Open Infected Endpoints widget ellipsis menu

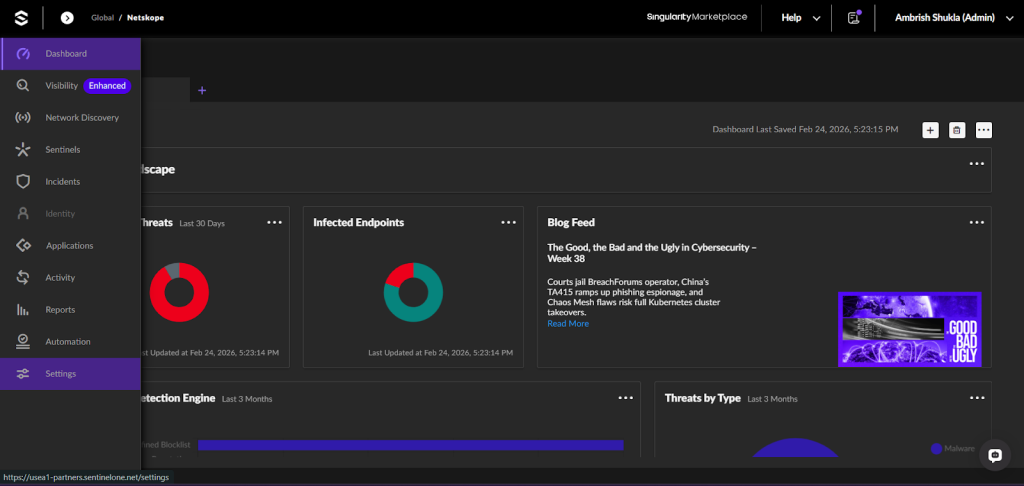pos(509,223)
